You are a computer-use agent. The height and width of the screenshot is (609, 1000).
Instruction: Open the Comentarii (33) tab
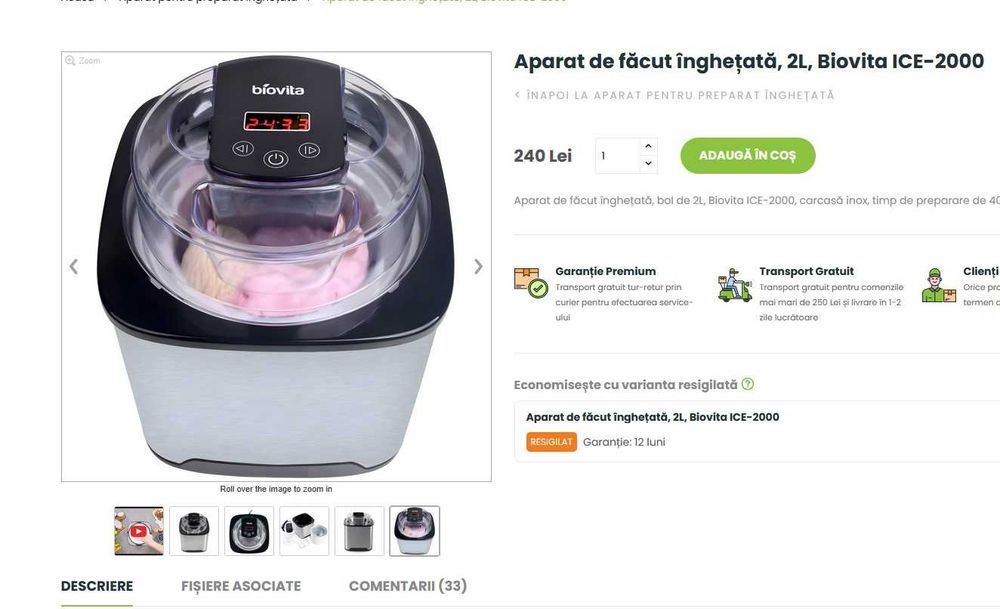tap(408, 586)
